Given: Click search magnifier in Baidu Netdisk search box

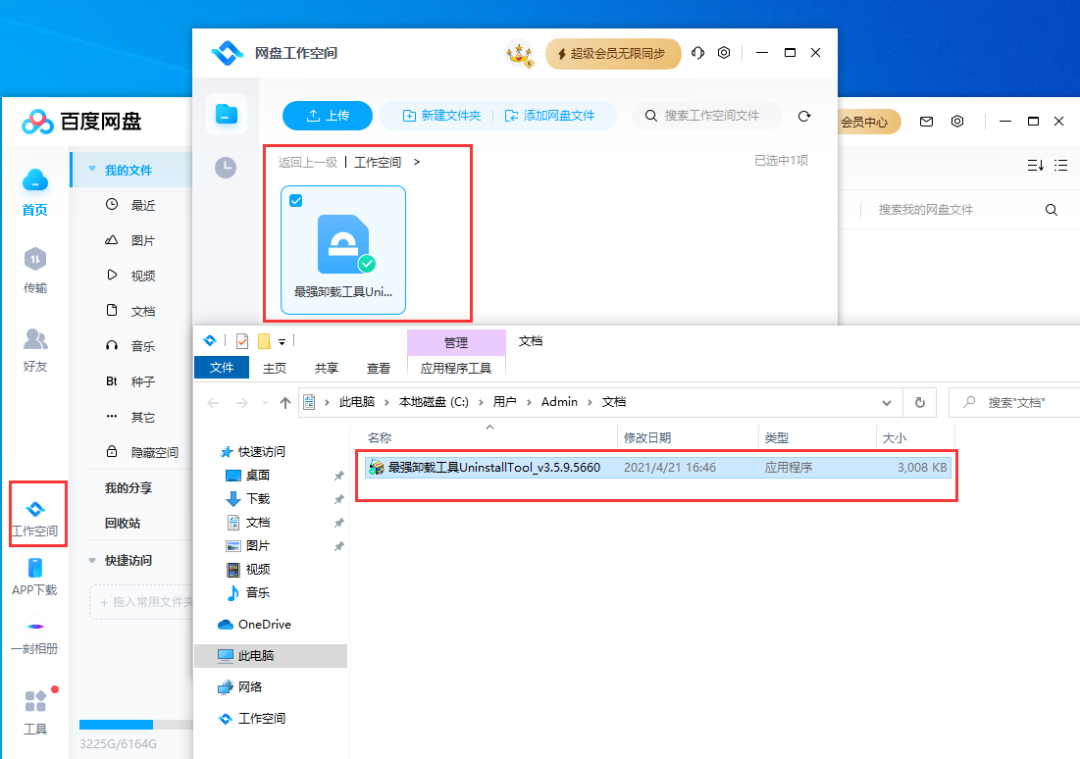Looking at the screenshot, I should tap(1051, 209).
